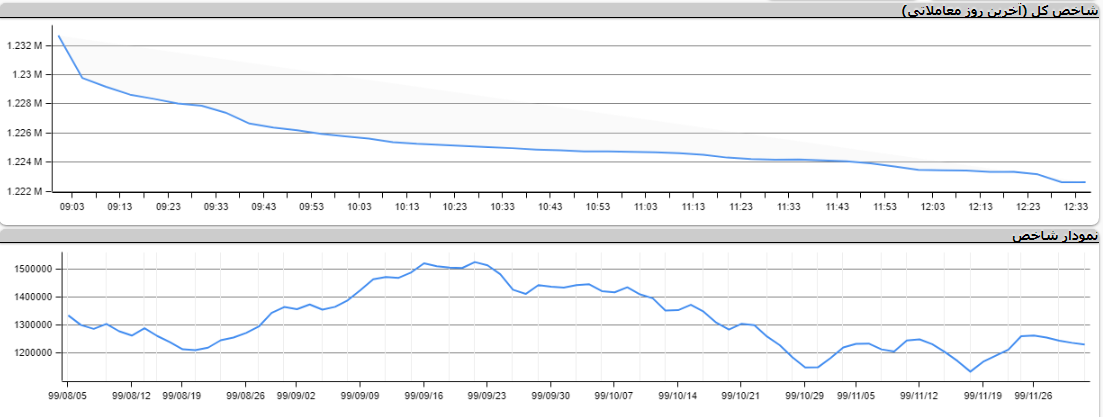This screenshot has height=417, width=1103.
Task: Select the 1.226 M value axis label
Action: tap(24, 133)
